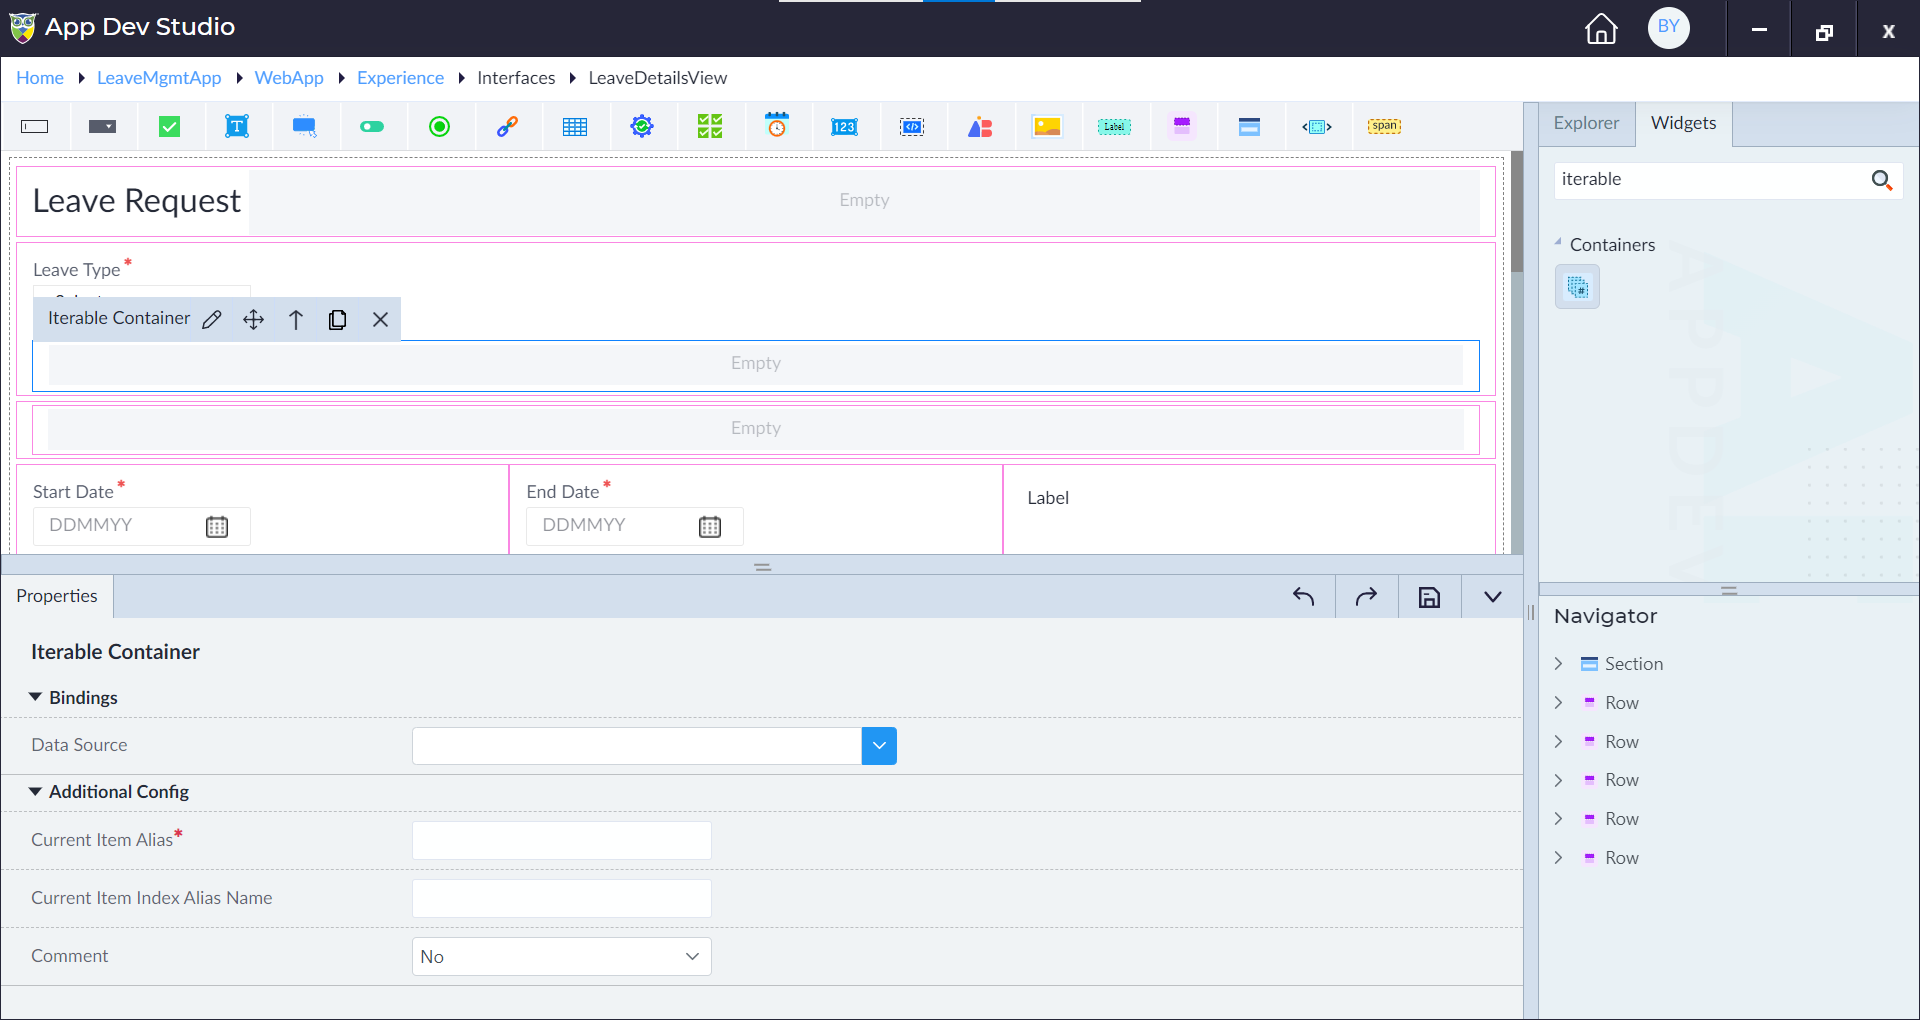Select the purple row widget icon
The width and height of the screenshot is (1920, 1020).
tap(1182, 126)
